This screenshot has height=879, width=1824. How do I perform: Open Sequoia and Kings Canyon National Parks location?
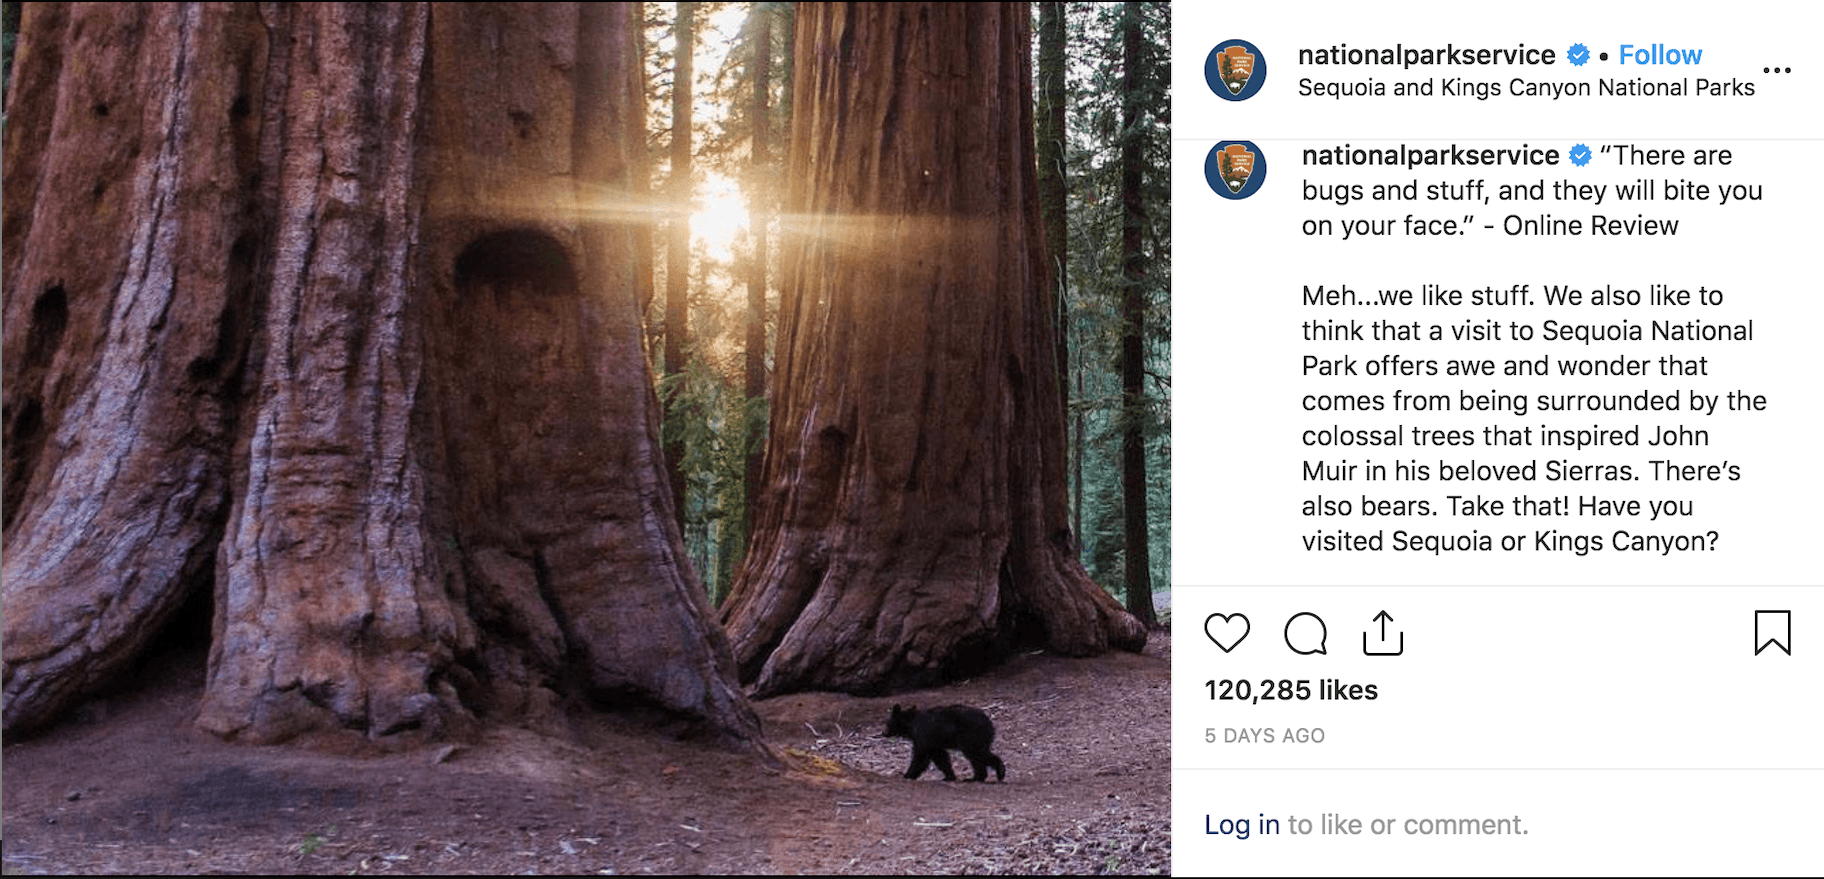tap(1526, 88)
